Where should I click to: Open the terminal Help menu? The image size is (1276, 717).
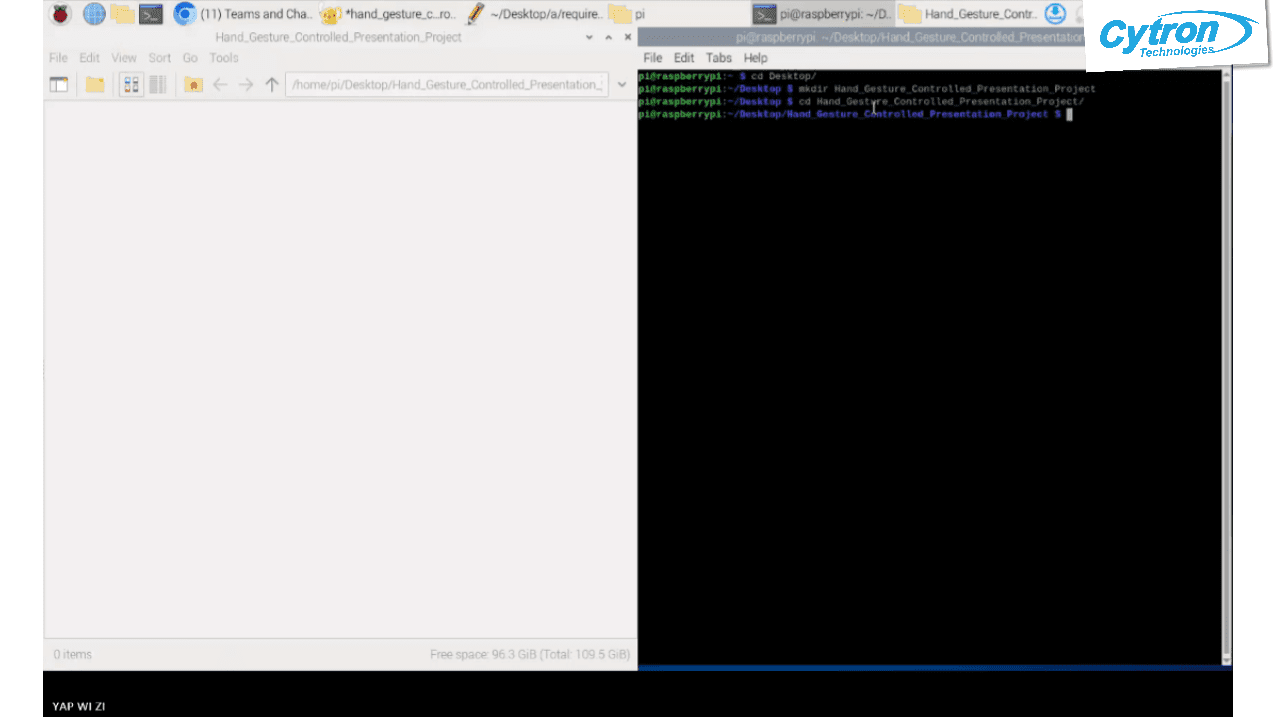tap(756, 58)
